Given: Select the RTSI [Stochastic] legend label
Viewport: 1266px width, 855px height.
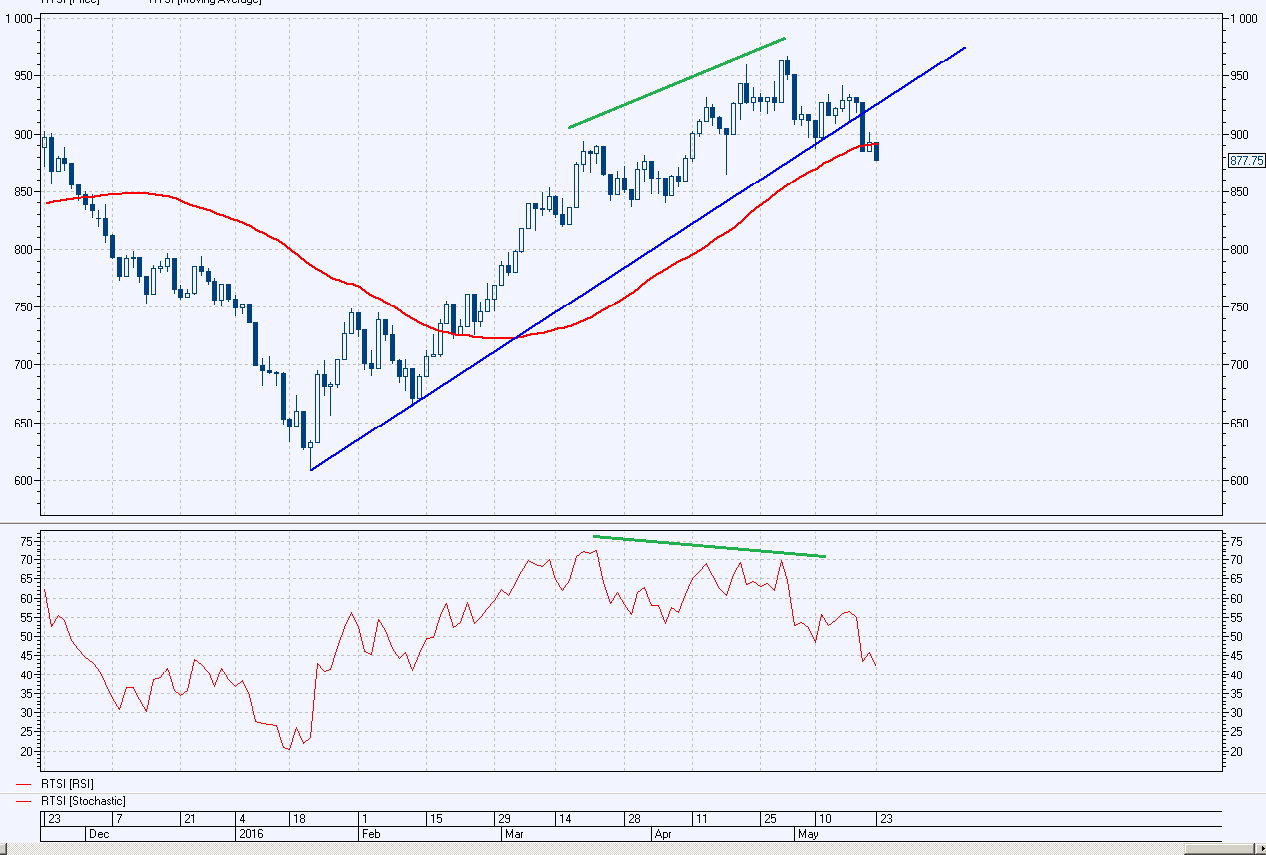Looking at the screenshot, I should tap(83, 802).
